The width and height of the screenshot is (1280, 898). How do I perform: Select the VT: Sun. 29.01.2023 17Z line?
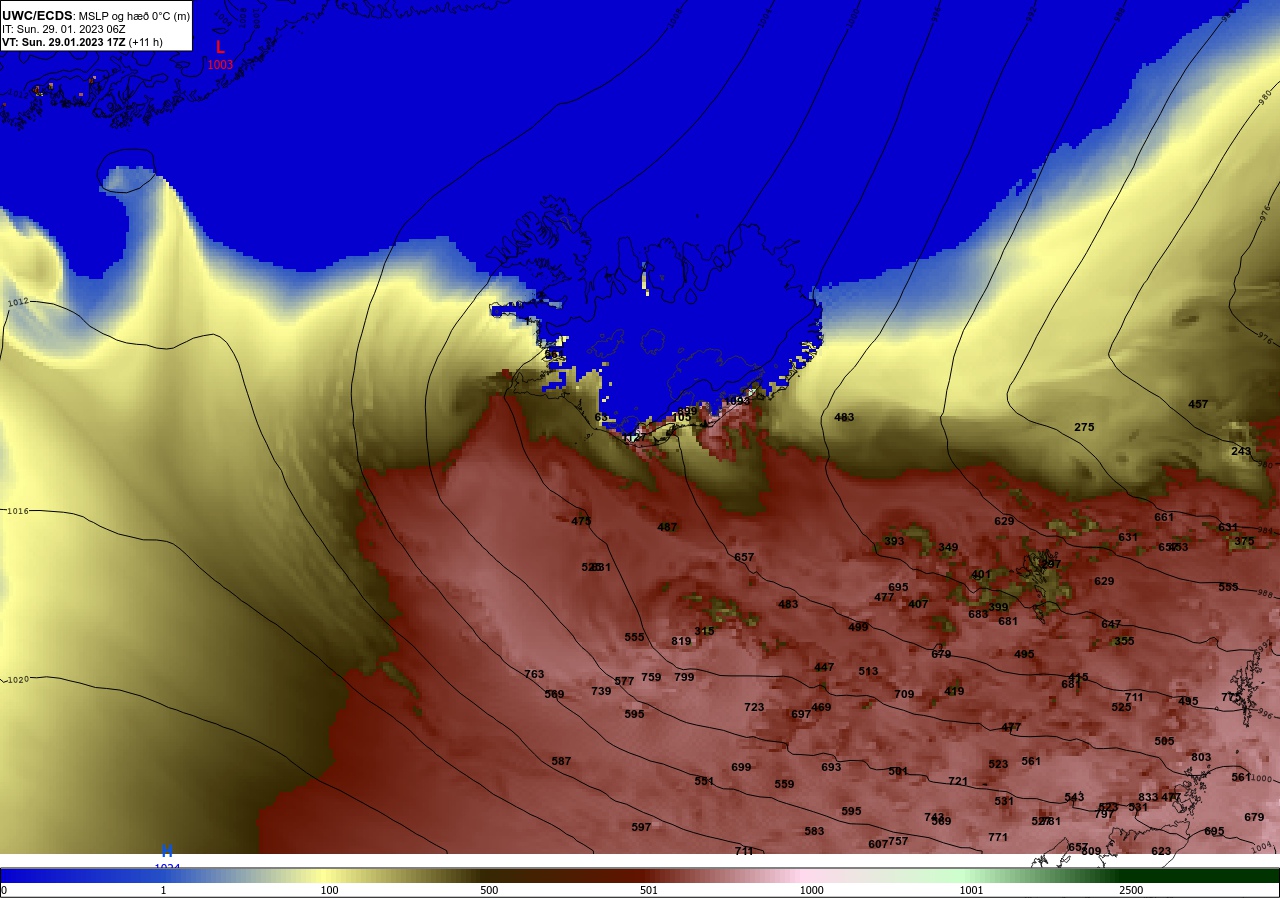[63, 42]
